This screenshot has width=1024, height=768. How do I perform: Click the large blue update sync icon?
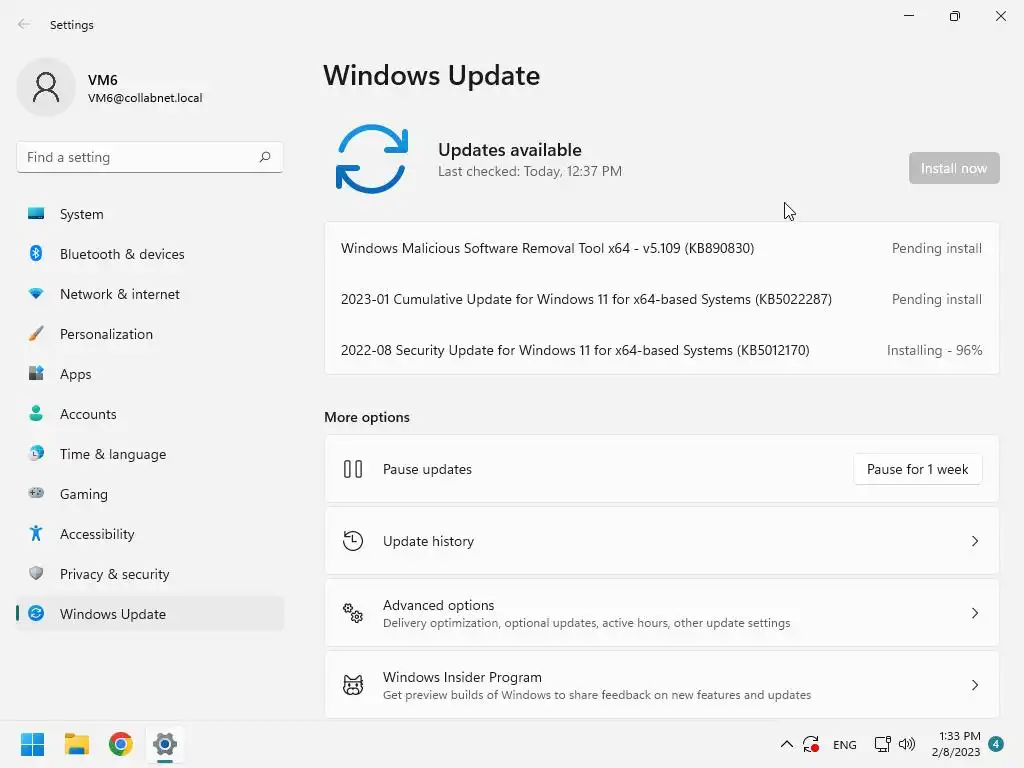click(372, 159)
